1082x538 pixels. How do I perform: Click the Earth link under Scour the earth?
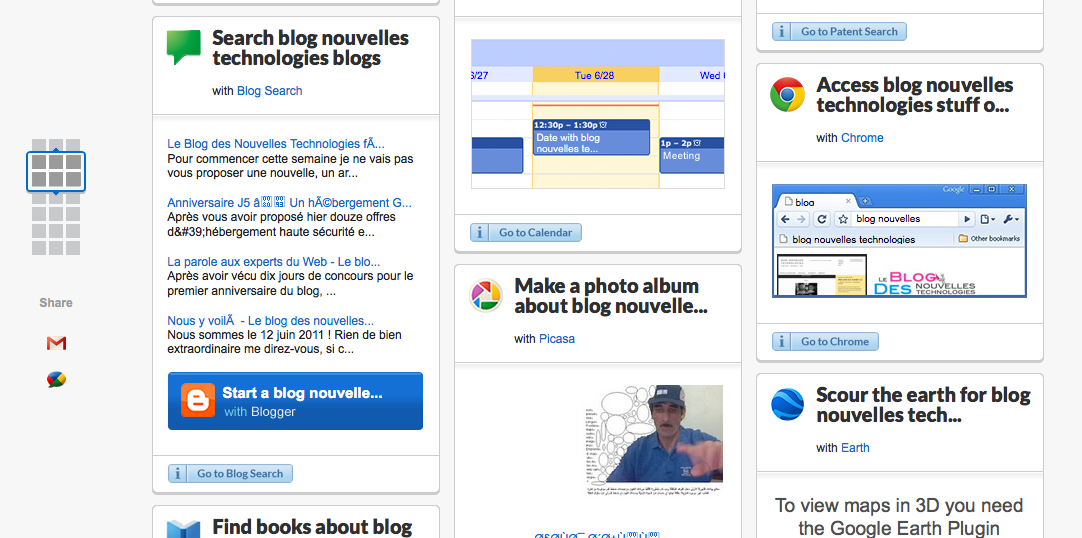(x=855, y=448)
